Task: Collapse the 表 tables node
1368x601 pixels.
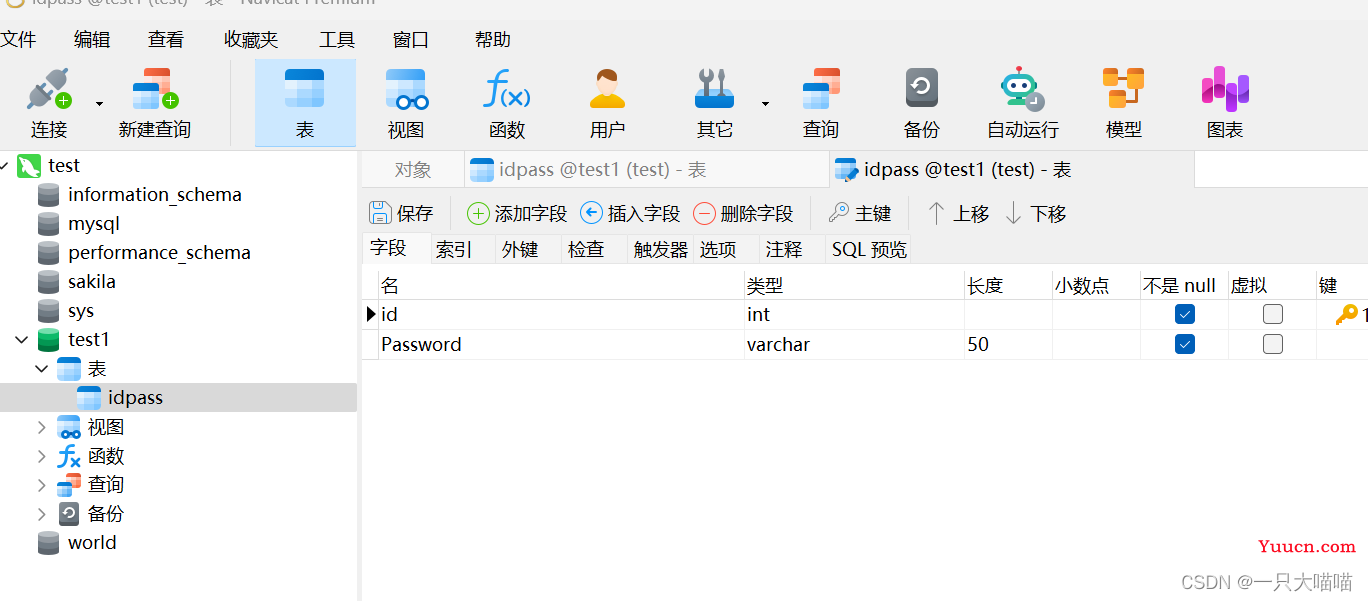Action: pyautogui.click(x=42, y=369)
